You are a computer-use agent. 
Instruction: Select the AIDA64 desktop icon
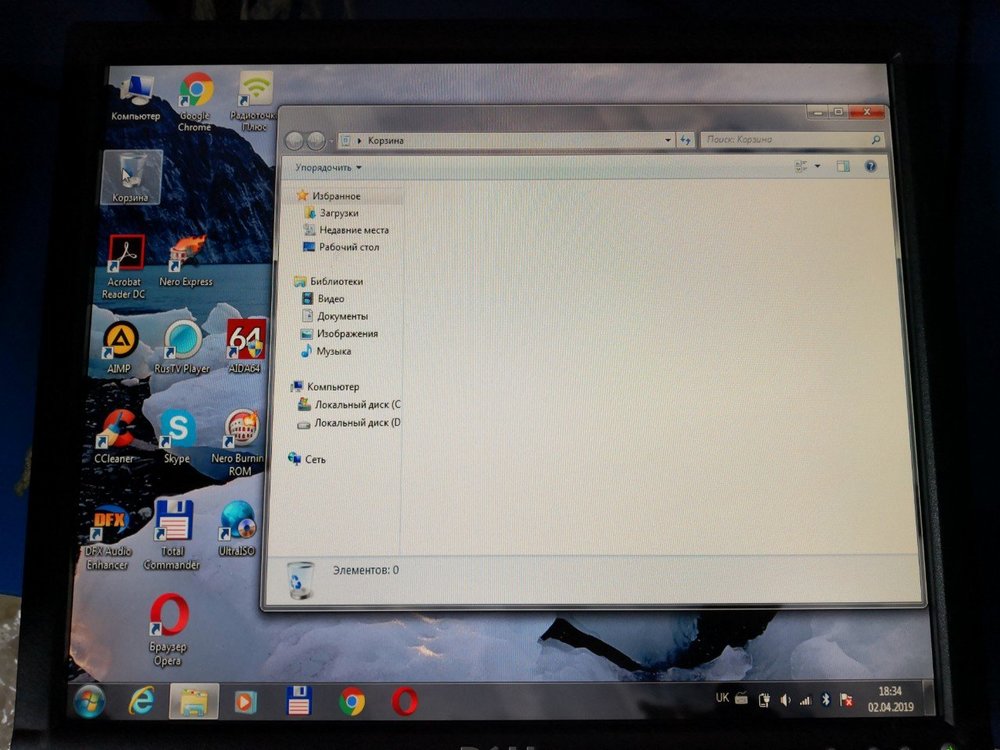point(245,342)
